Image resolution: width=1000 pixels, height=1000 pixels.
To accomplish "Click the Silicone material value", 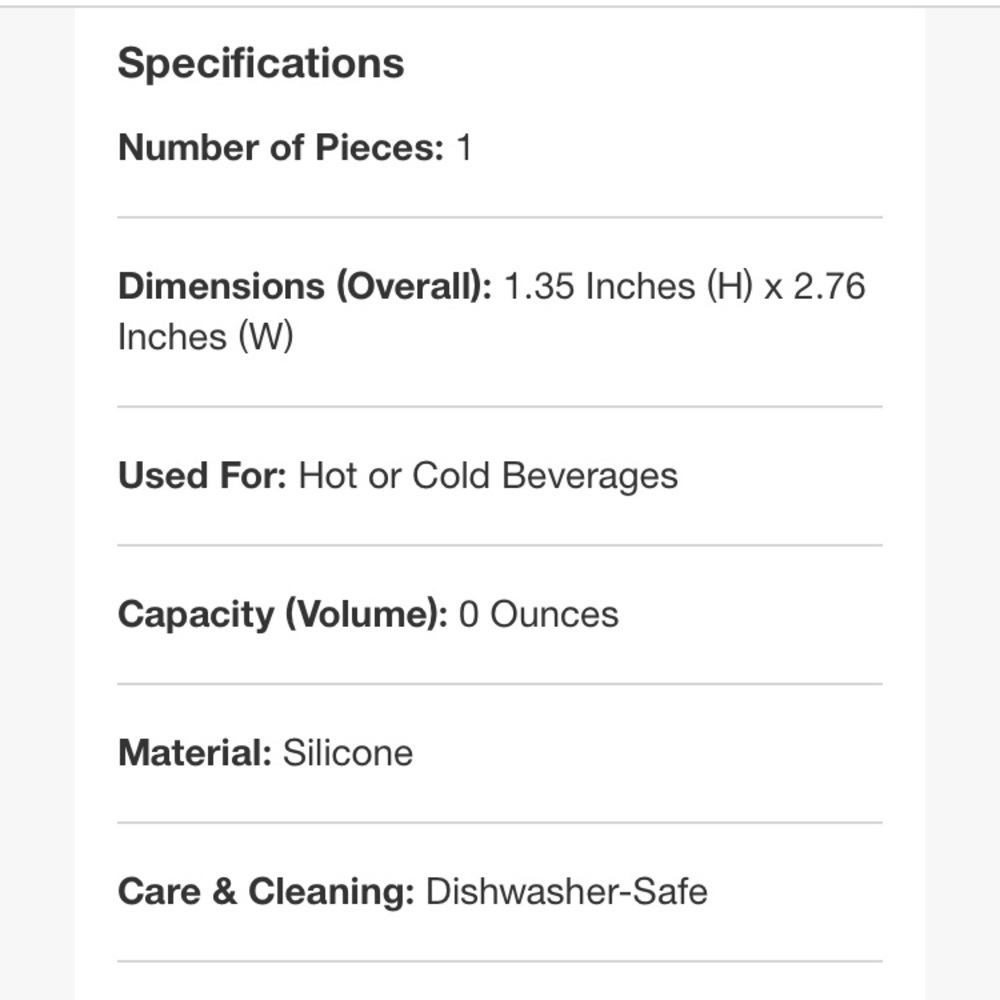I will (x=348, y=753).
